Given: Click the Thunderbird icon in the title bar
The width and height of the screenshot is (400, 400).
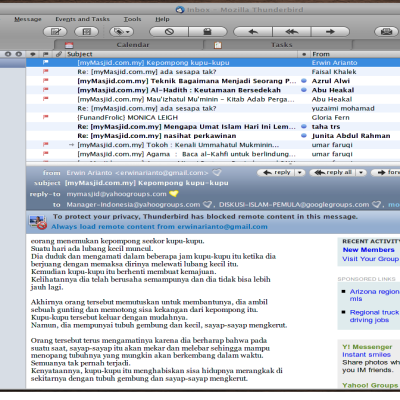Looking at the screenshot, I should (180, 10).
